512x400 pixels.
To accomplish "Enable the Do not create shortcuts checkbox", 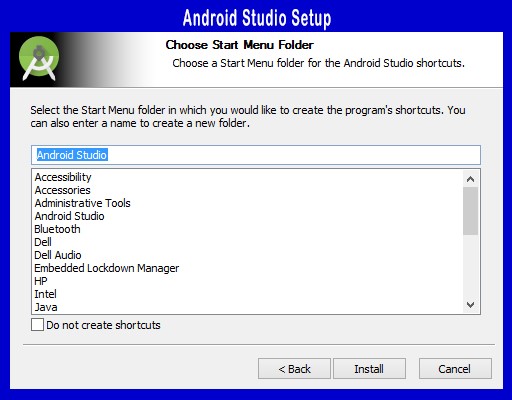I will pyautogui.click(x=37, y=325).
